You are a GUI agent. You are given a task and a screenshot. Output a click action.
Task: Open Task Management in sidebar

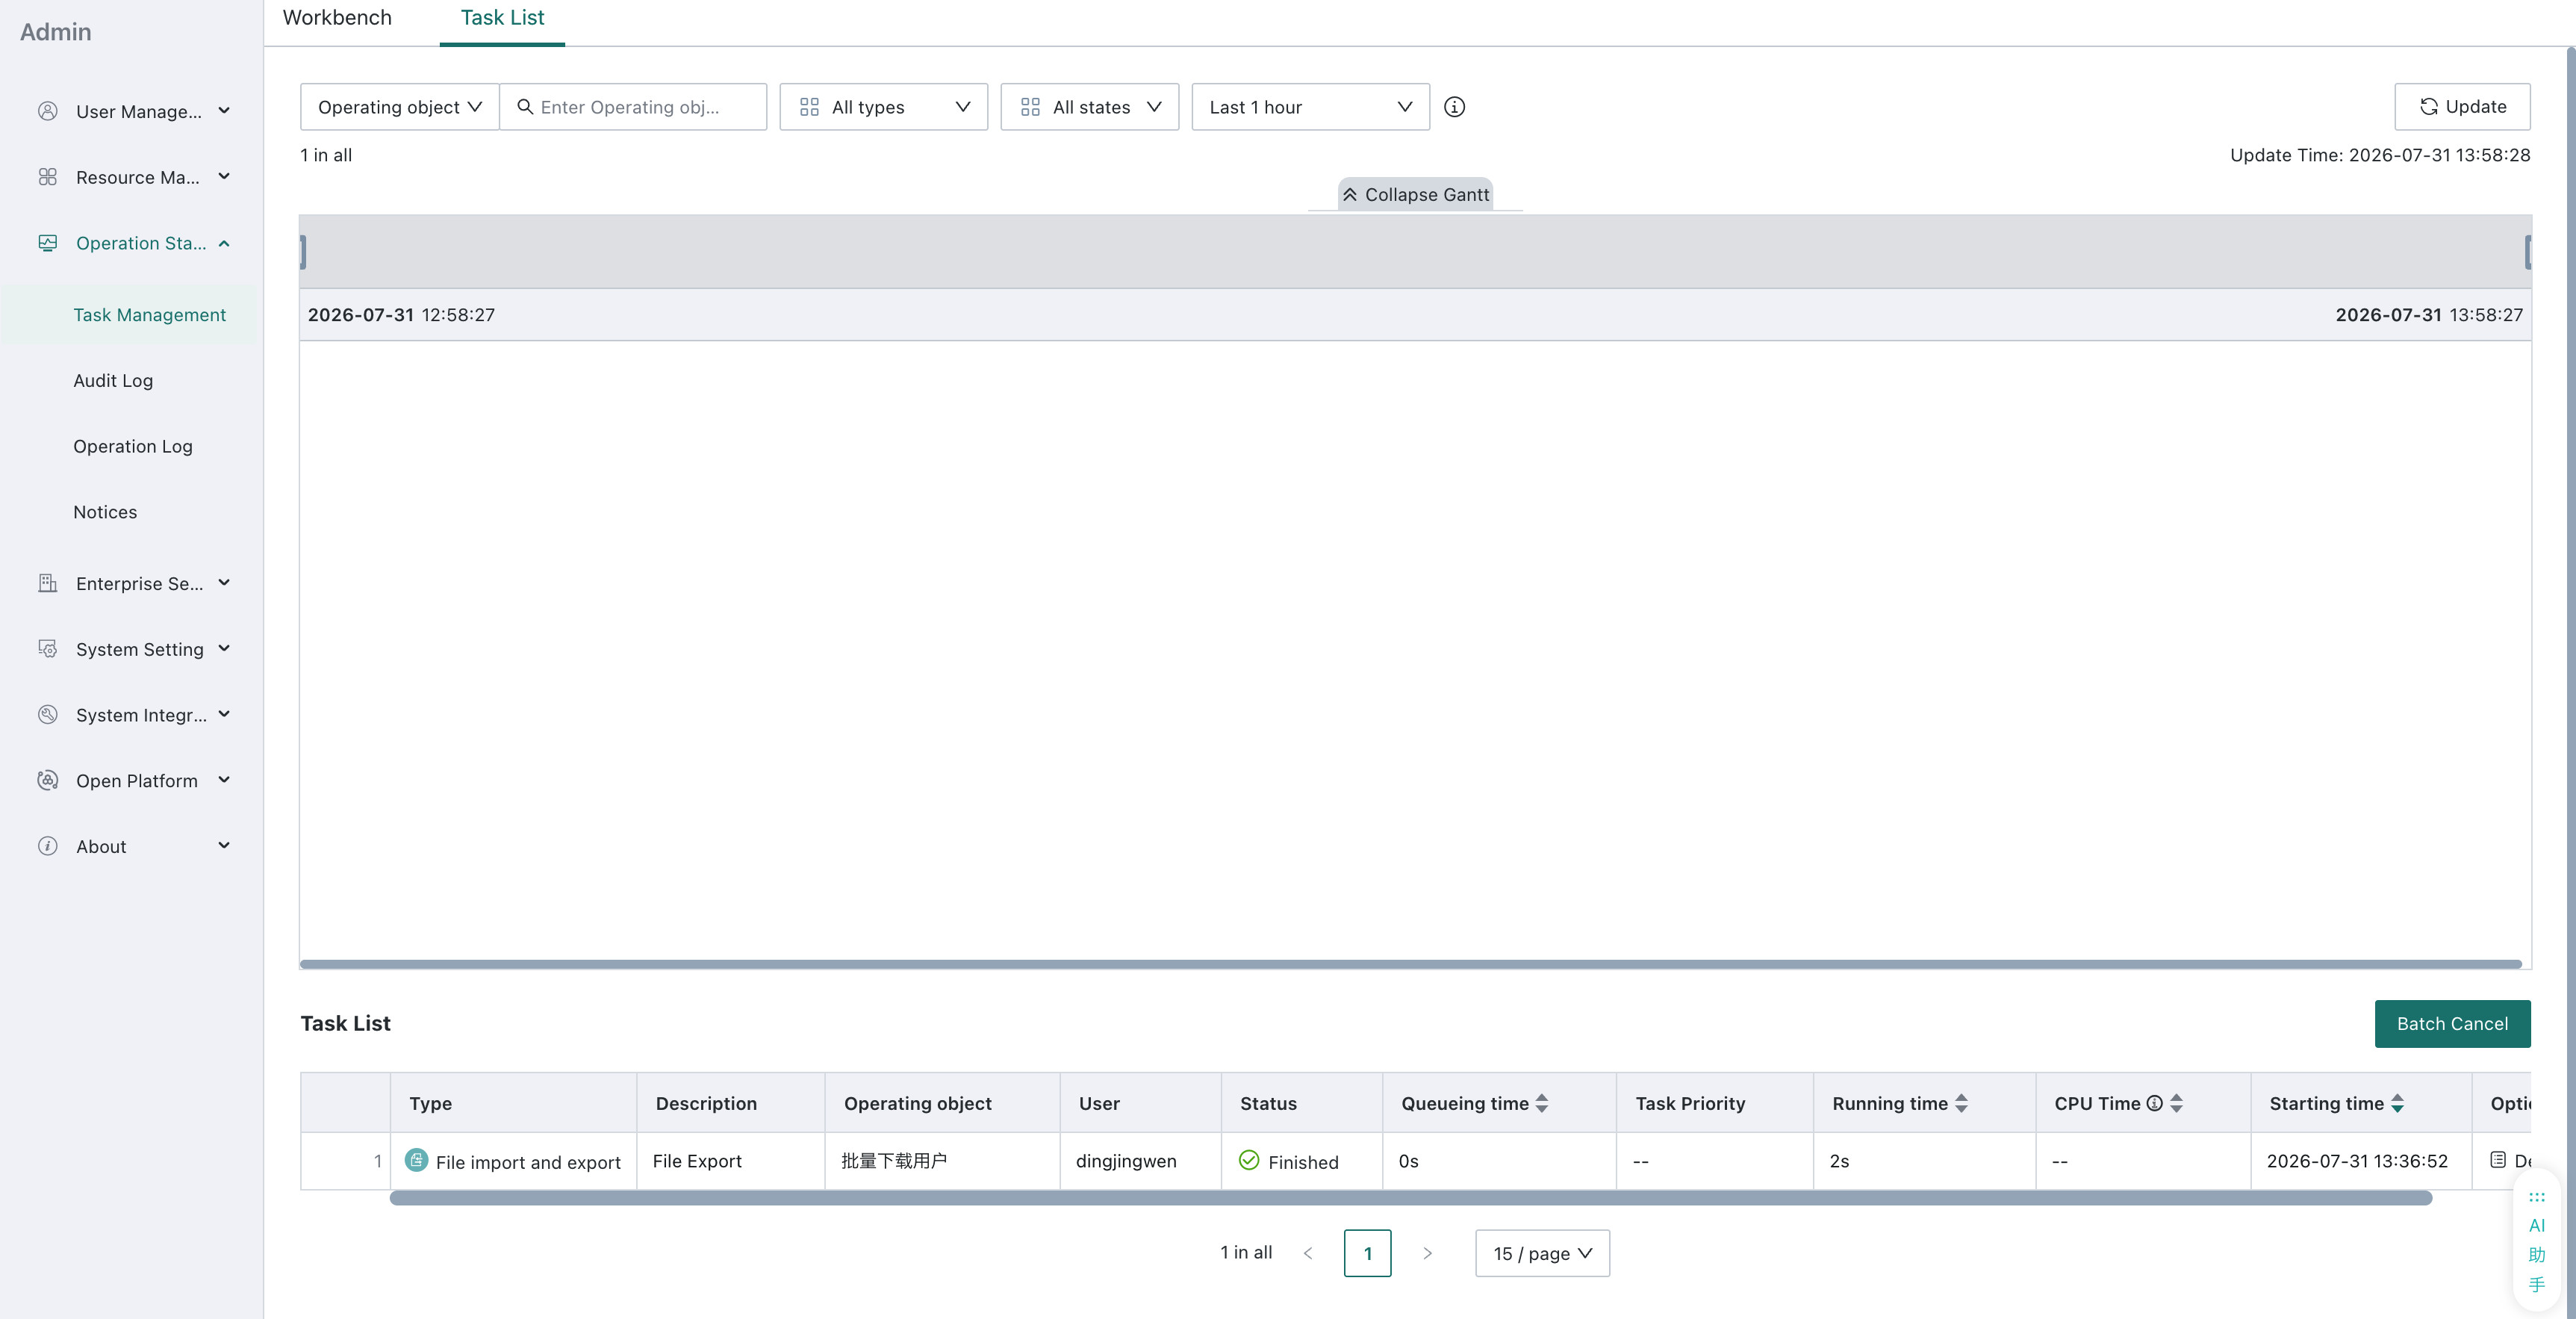tap(150, 315)
